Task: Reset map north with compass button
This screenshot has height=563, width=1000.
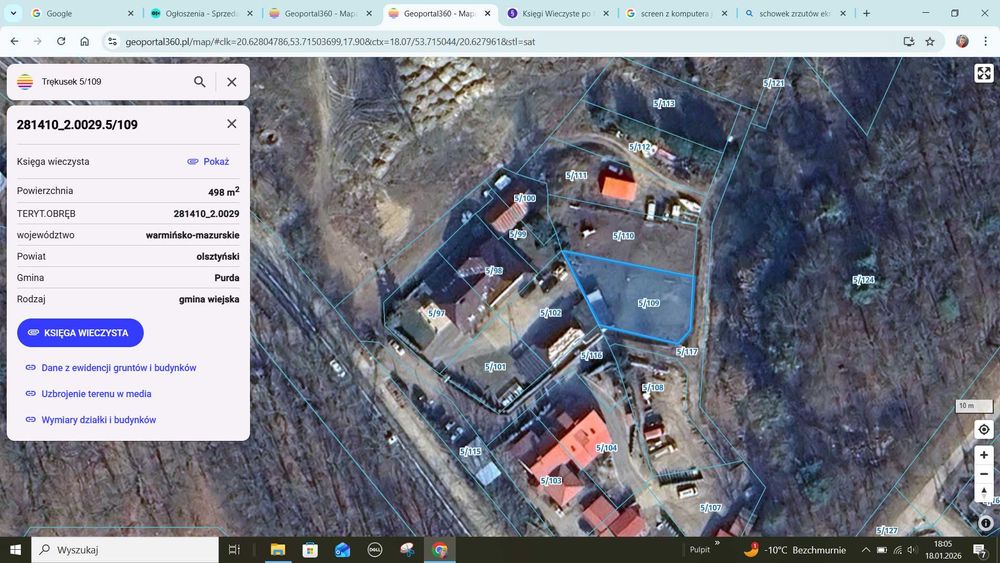Action: tap(984, 493)
